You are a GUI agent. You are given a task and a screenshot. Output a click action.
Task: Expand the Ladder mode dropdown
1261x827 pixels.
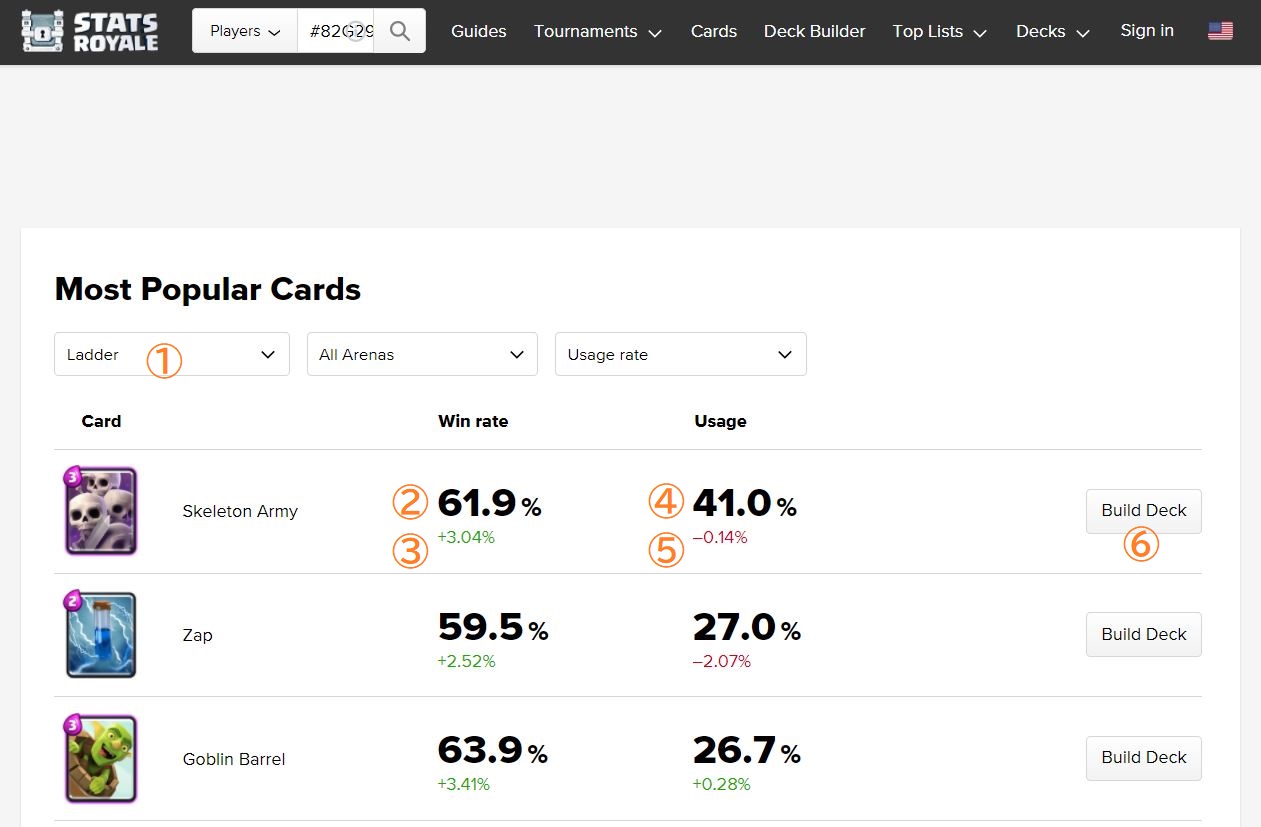171,354
